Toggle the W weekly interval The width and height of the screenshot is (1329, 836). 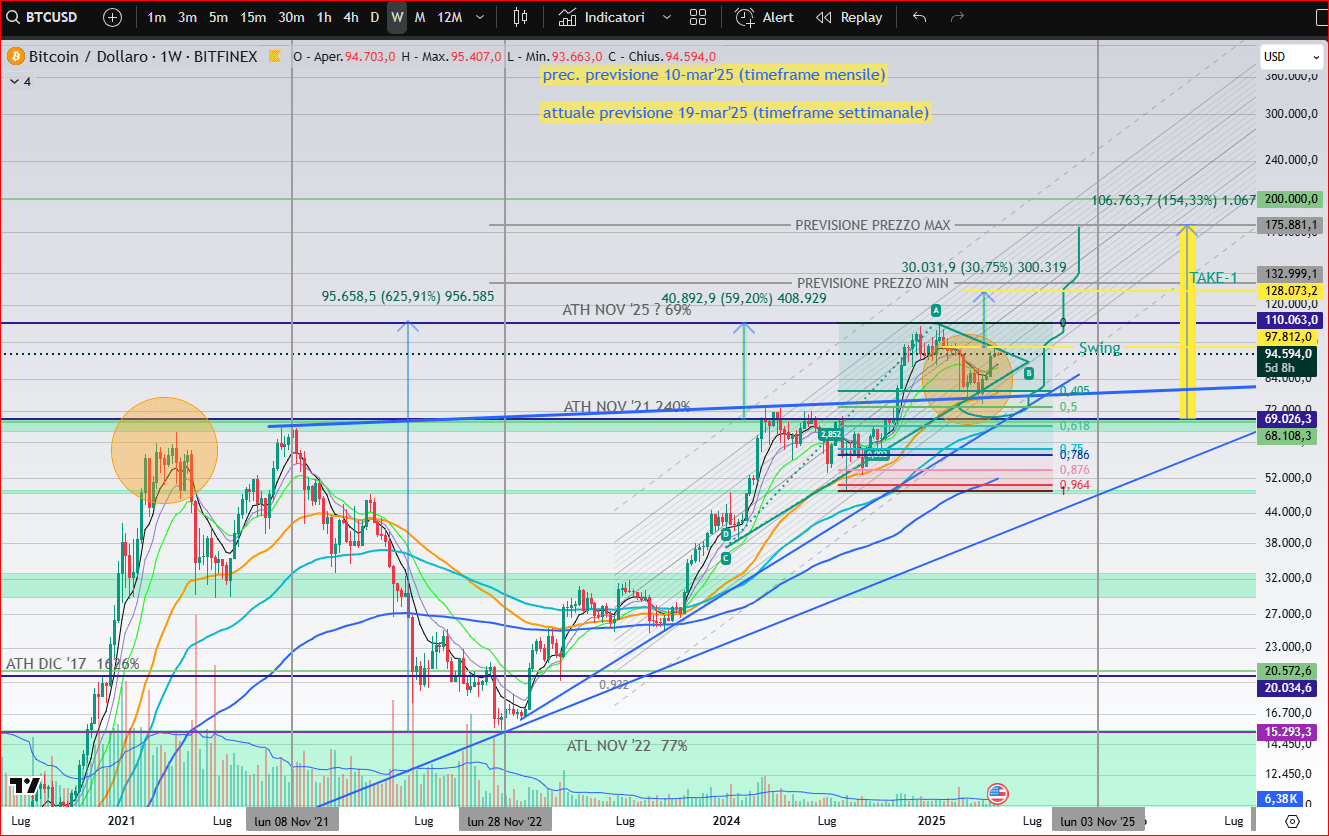tap(396, 17)
